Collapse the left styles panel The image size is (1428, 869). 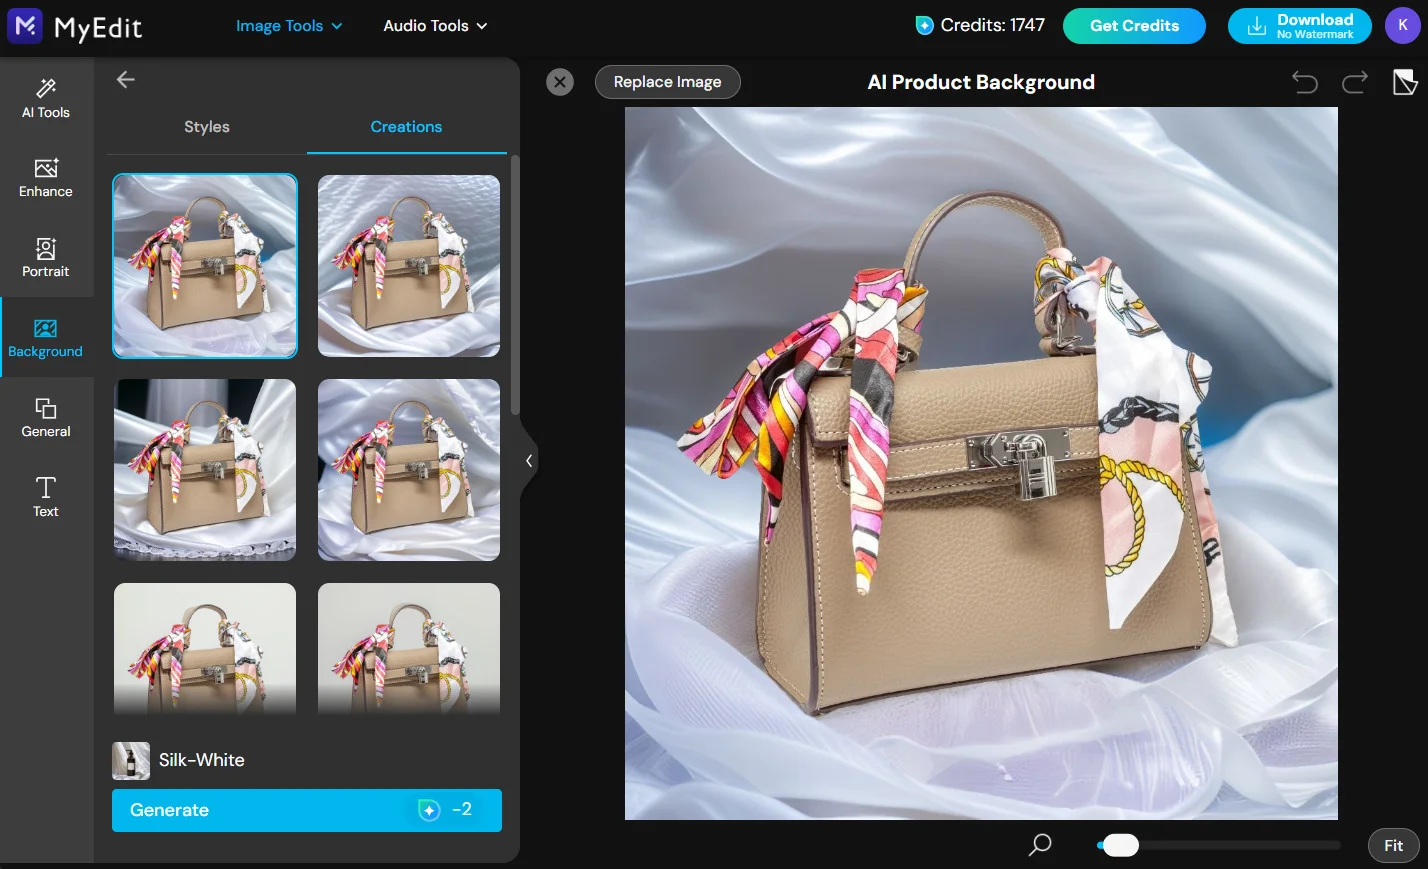[529, 459]
